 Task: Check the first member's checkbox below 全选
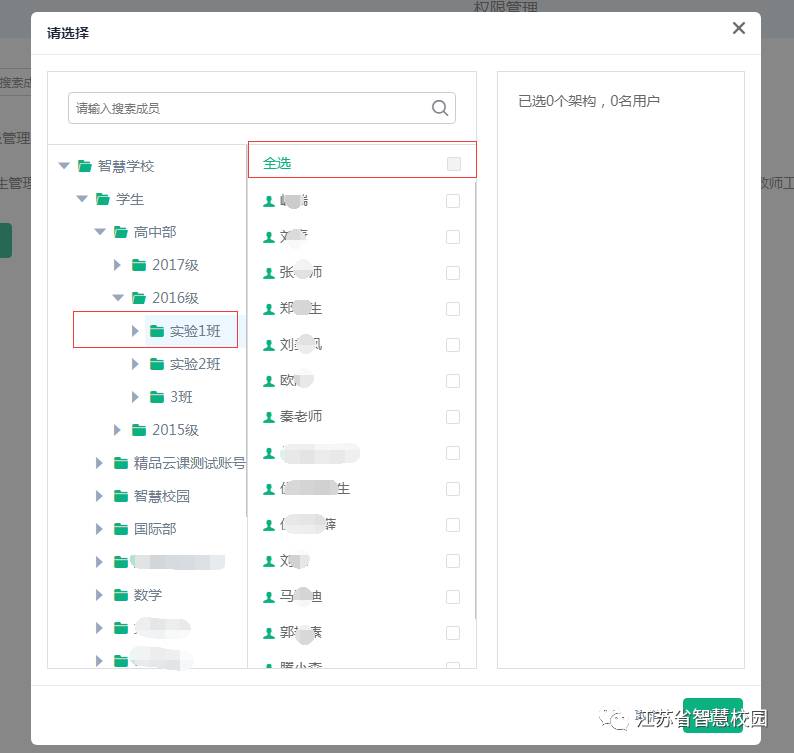453,201
